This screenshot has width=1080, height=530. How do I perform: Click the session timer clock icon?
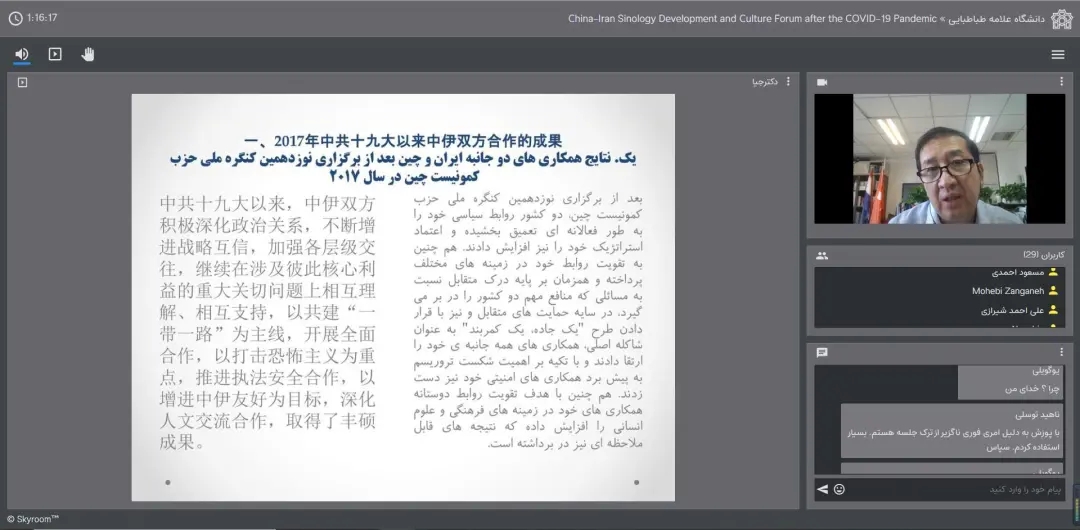pos(15,18)
